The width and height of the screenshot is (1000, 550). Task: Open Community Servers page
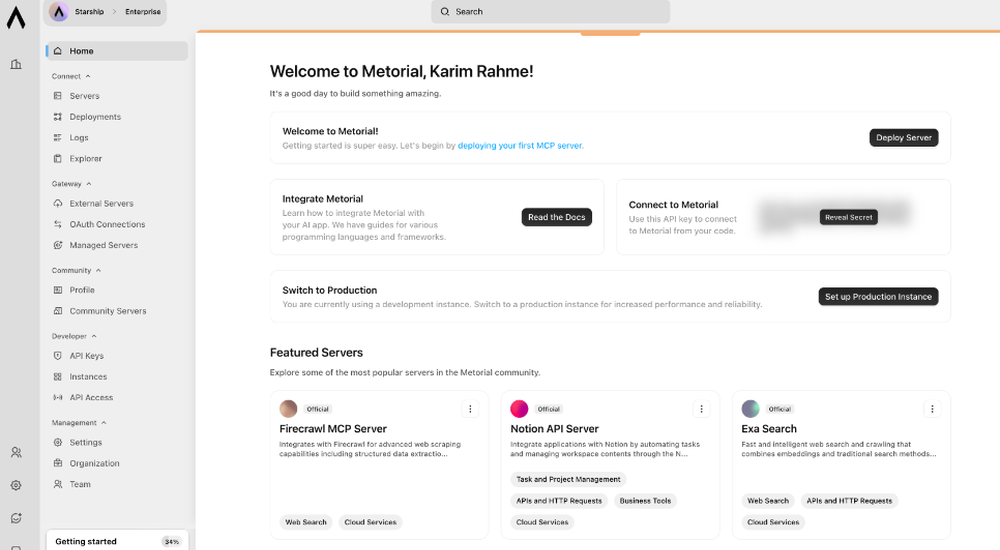click(x=108, y=311)
